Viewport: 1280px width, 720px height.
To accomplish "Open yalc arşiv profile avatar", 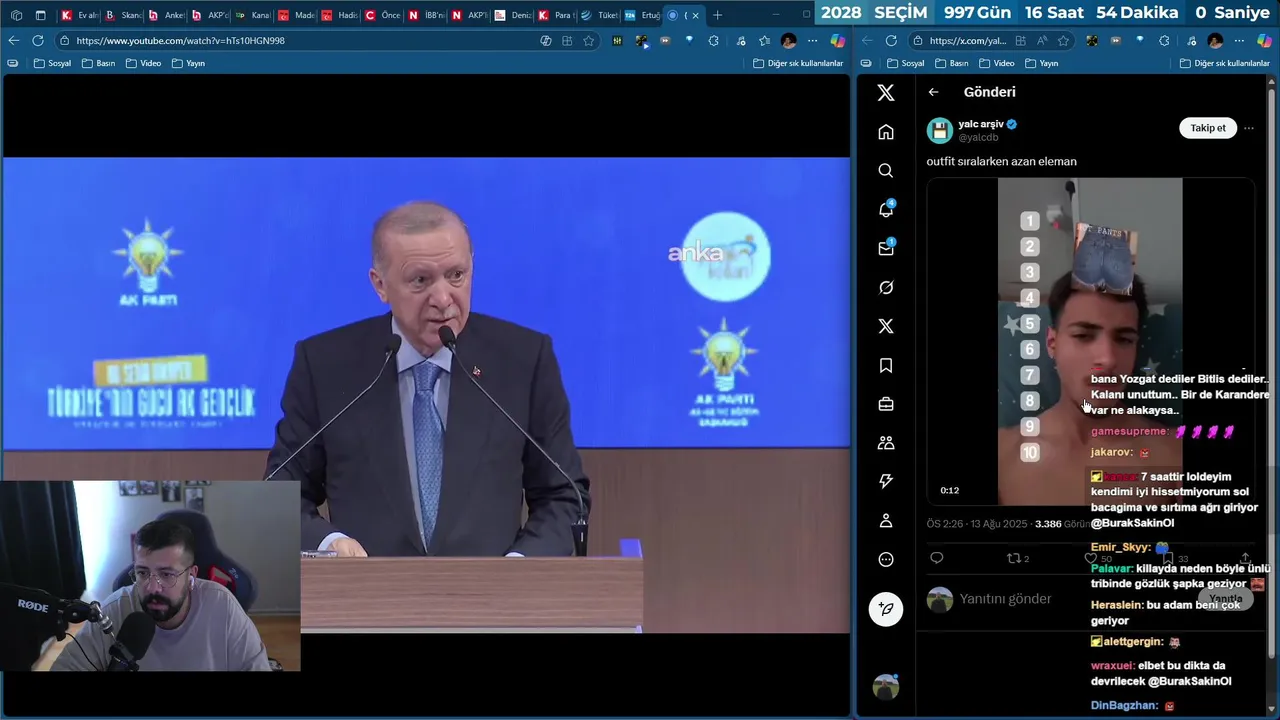I will [x=939, y=131].
